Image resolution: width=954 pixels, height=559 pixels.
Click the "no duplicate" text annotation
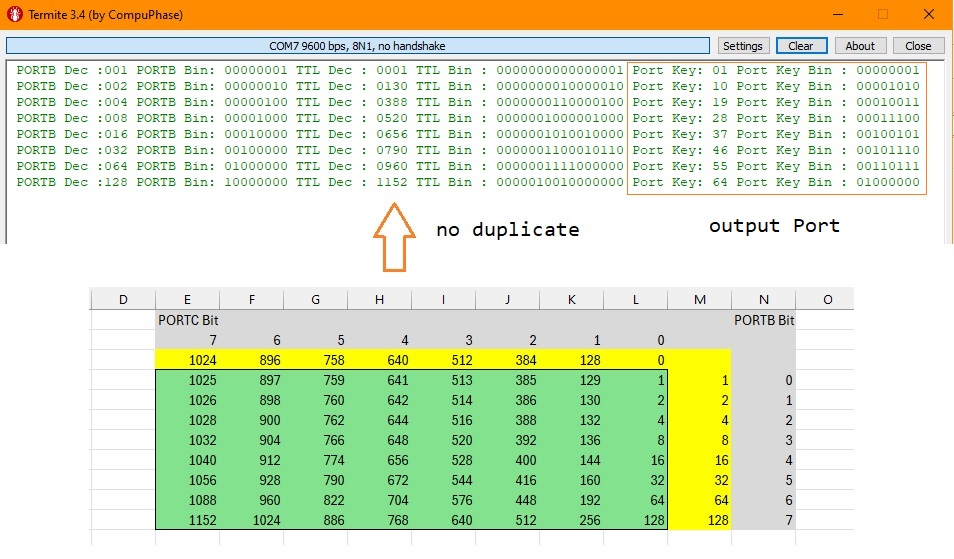(x=507, y=230)
